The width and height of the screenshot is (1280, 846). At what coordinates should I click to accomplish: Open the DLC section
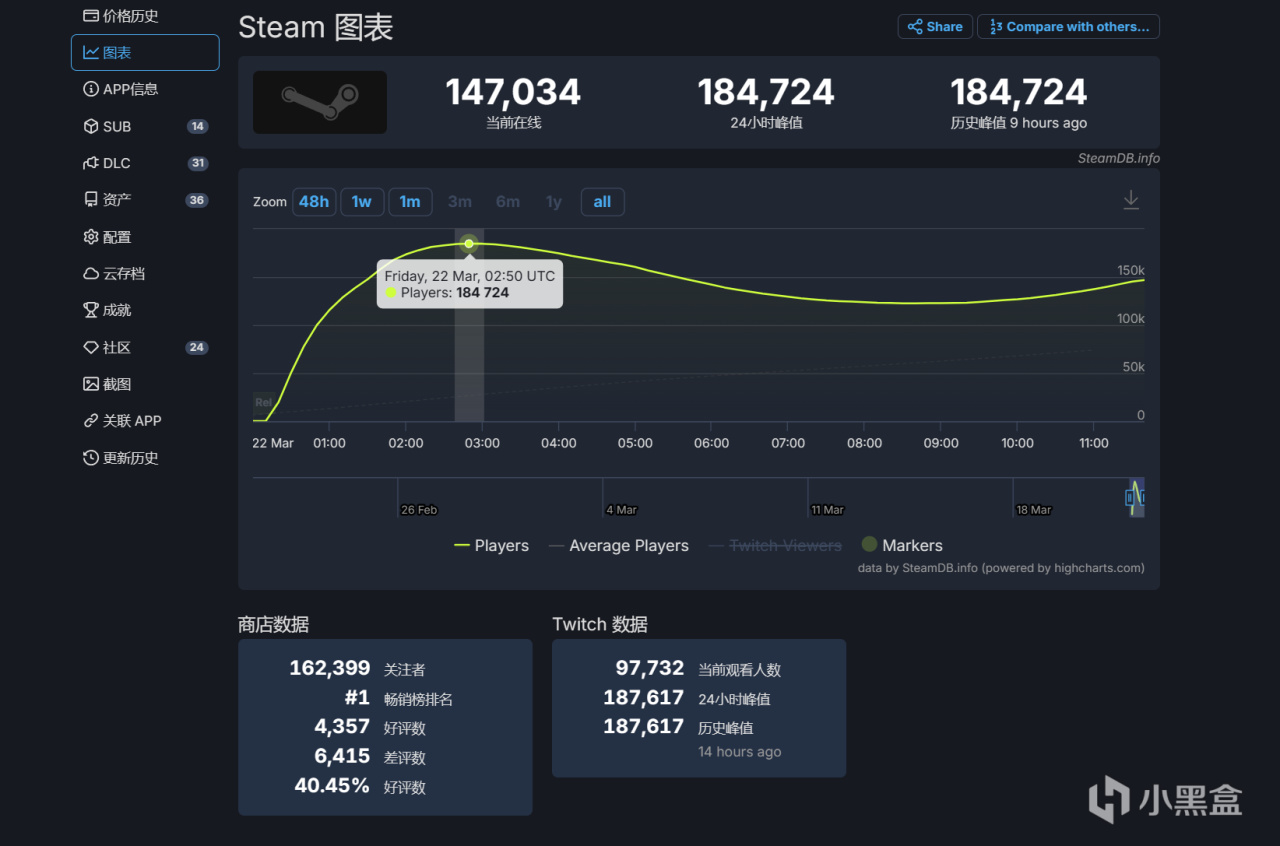click(145, 163)
